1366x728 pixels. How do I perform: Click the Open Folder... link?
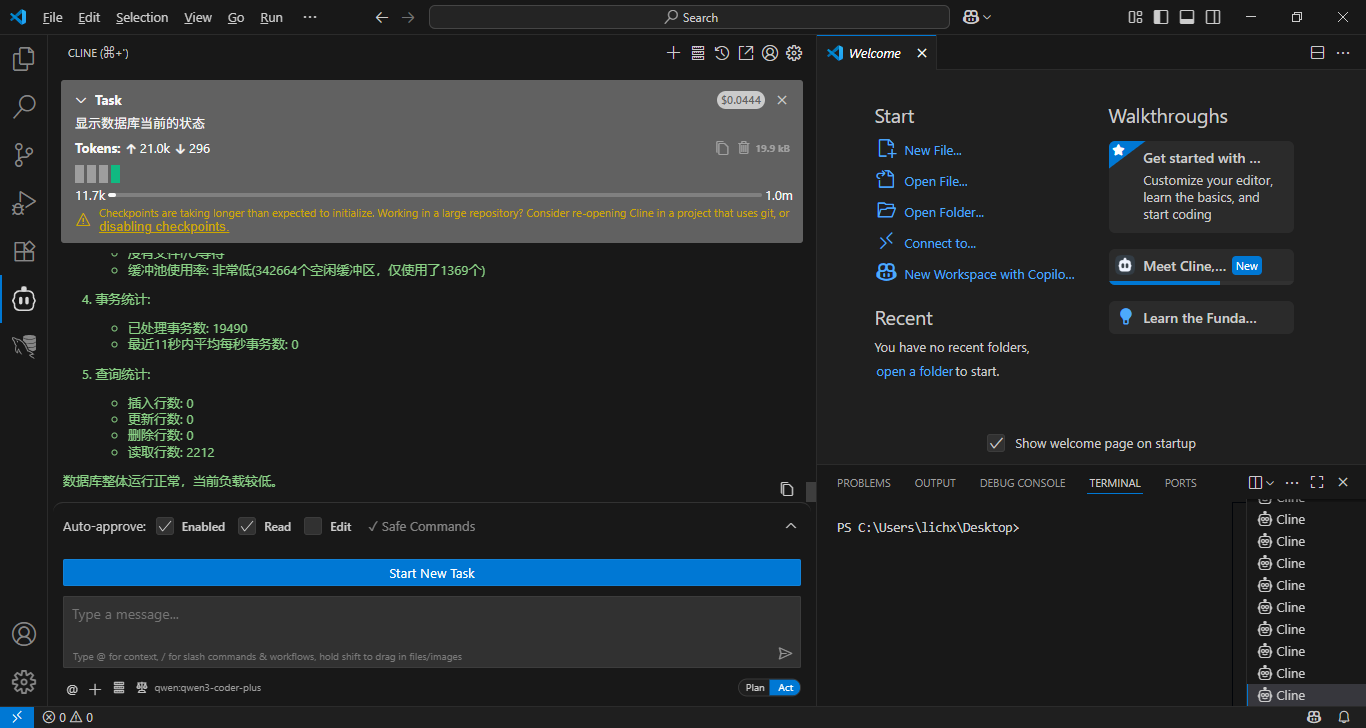[x=944, y=212]
